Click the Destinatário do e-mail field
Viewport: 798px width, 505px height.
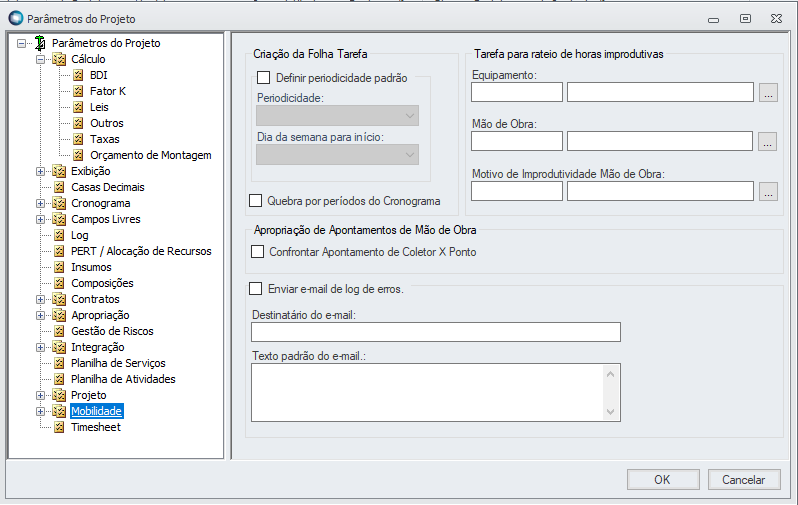[x=435, y=332]
